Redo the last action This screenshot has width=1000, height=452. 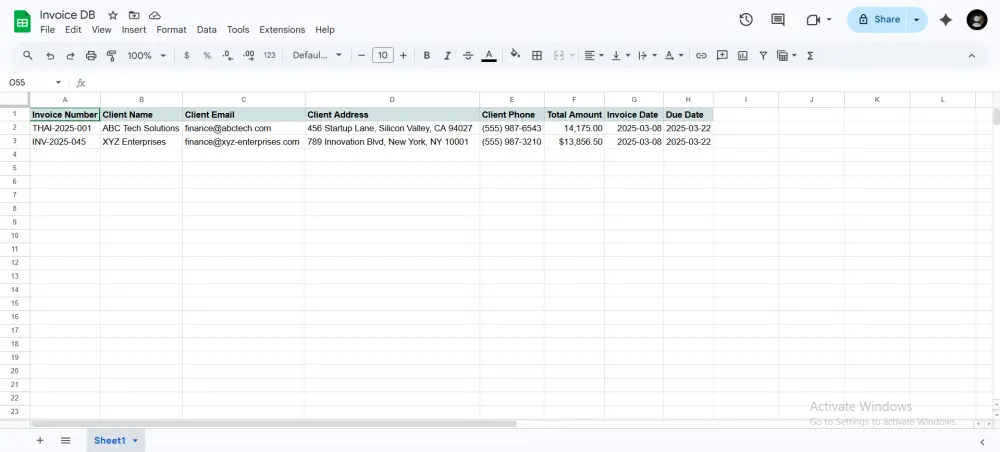coord(70,55)
